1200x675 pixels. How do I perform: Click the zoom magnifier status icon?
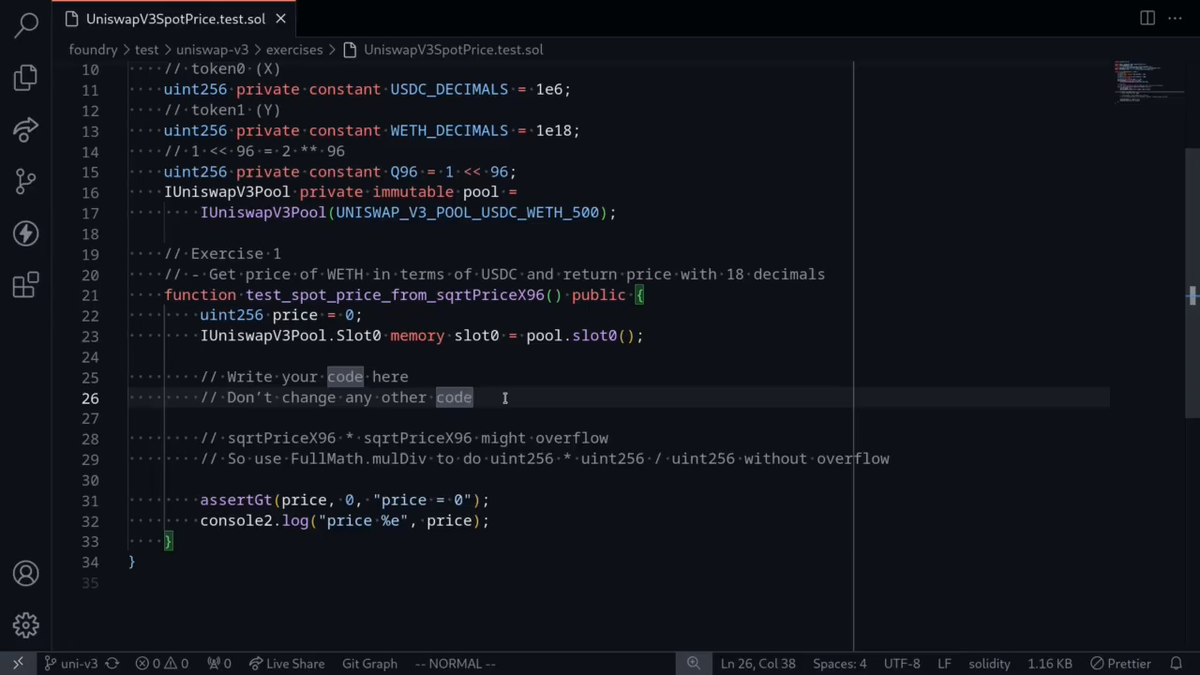693,663
